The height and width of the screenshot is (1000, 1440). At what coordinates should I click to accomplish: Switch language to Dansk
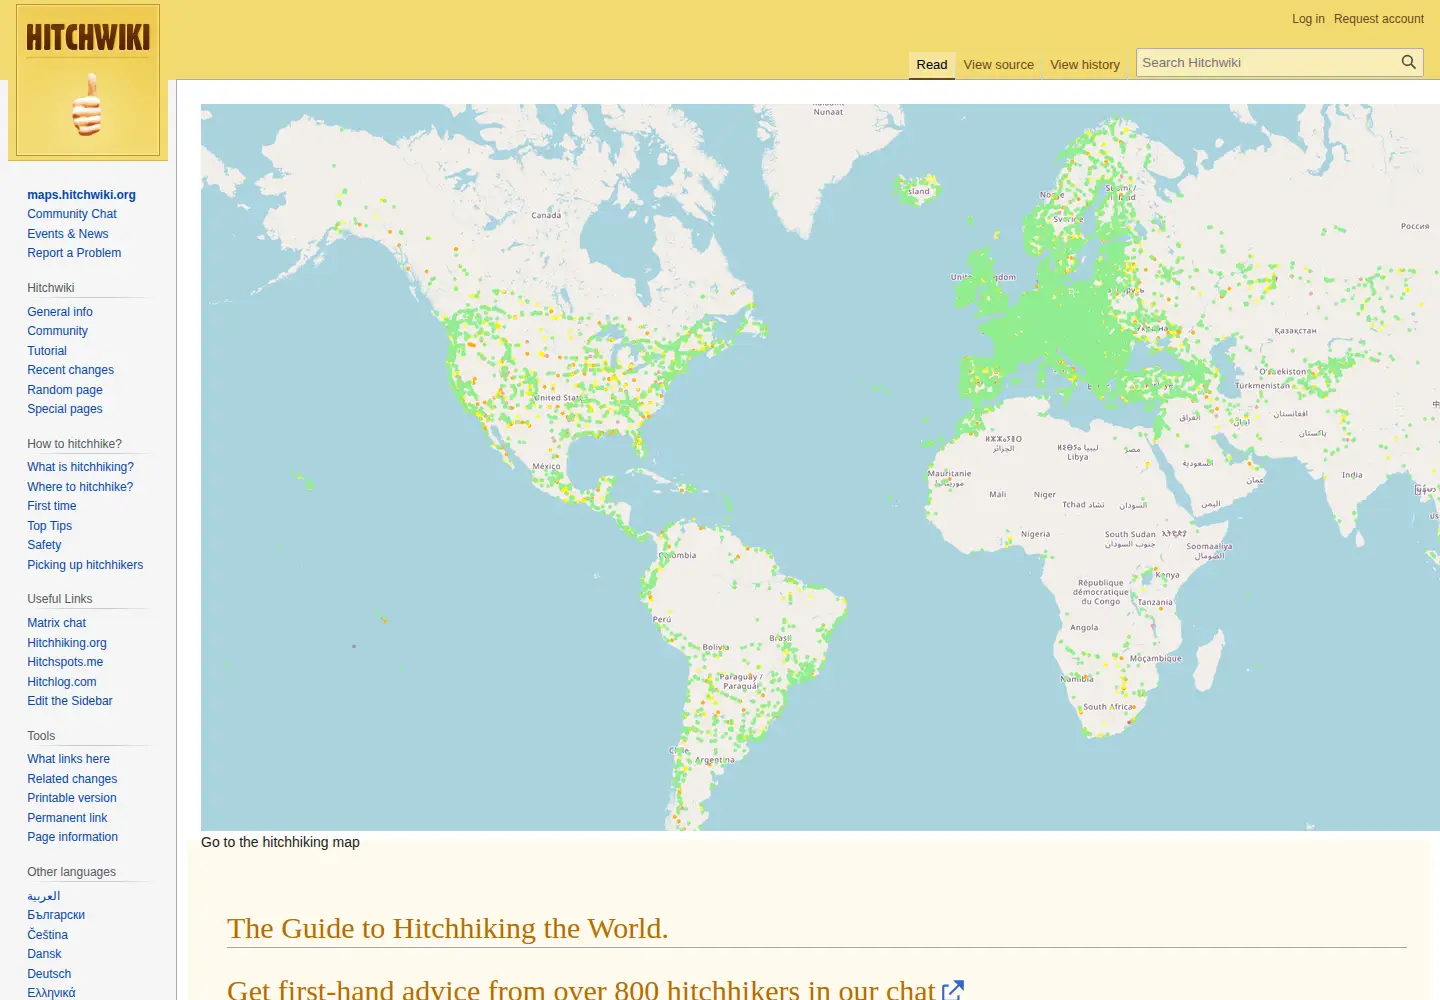click(x=44, y=954)
